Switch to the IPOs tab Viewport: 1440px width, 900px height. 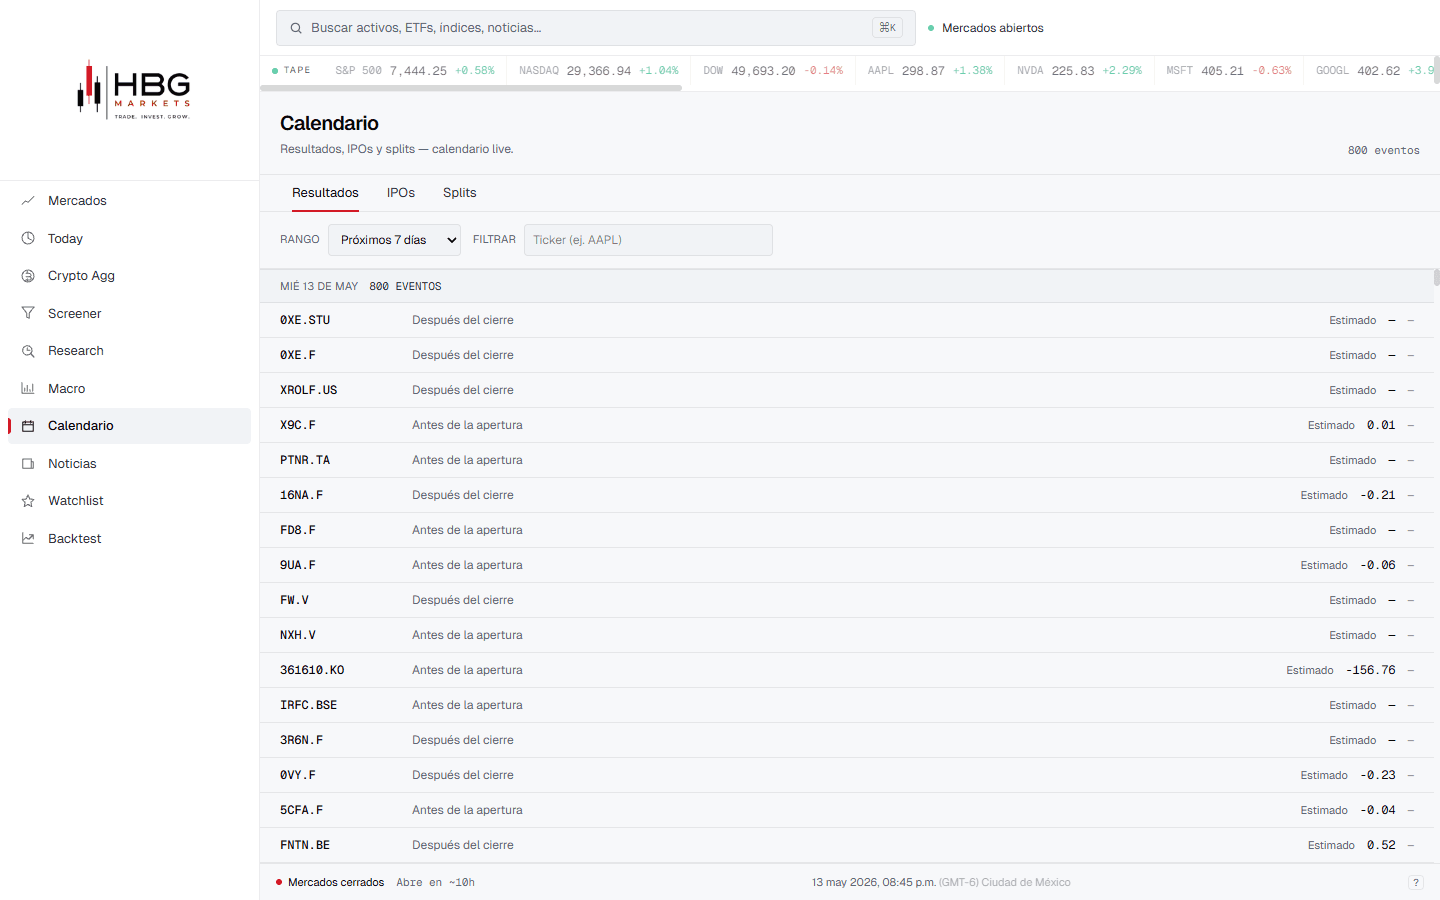pos(401,193)
